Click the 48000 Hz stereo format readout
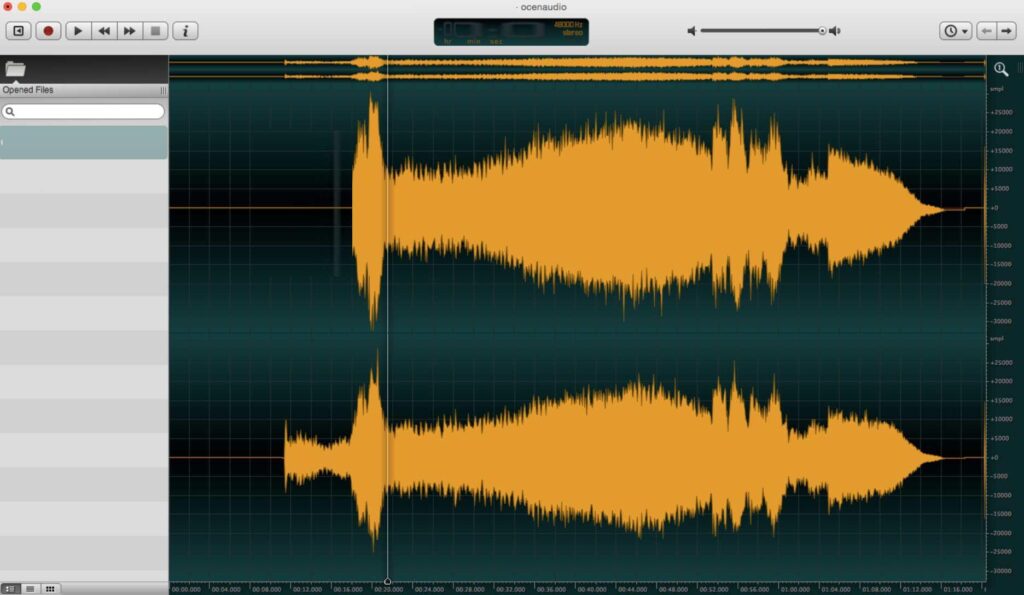 pyautogui.click(x=568, y=29)
